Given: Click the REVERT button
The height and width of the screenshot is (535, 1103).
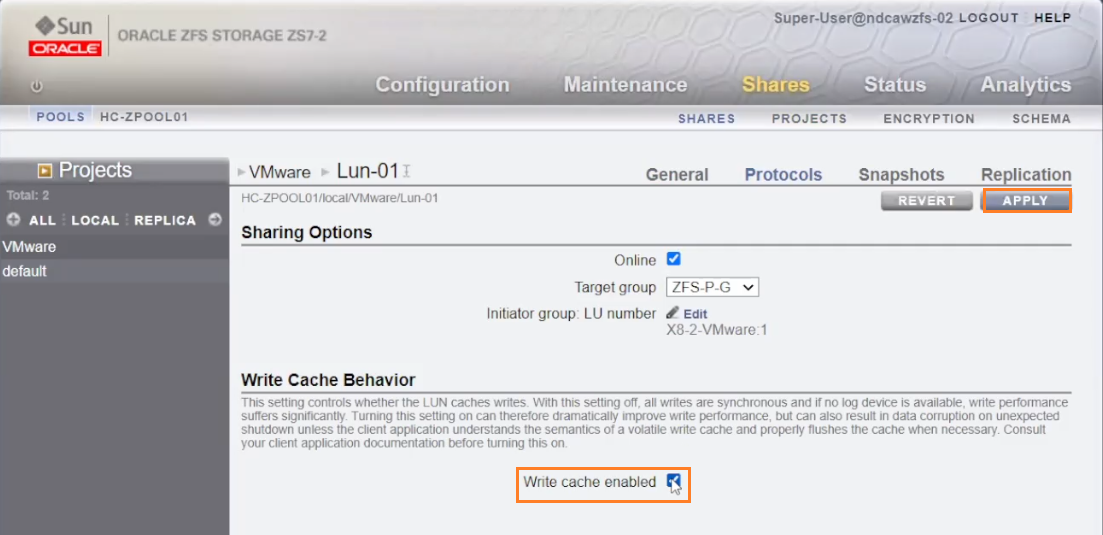Looking at the screenshot, I should [x=926, y=201].
